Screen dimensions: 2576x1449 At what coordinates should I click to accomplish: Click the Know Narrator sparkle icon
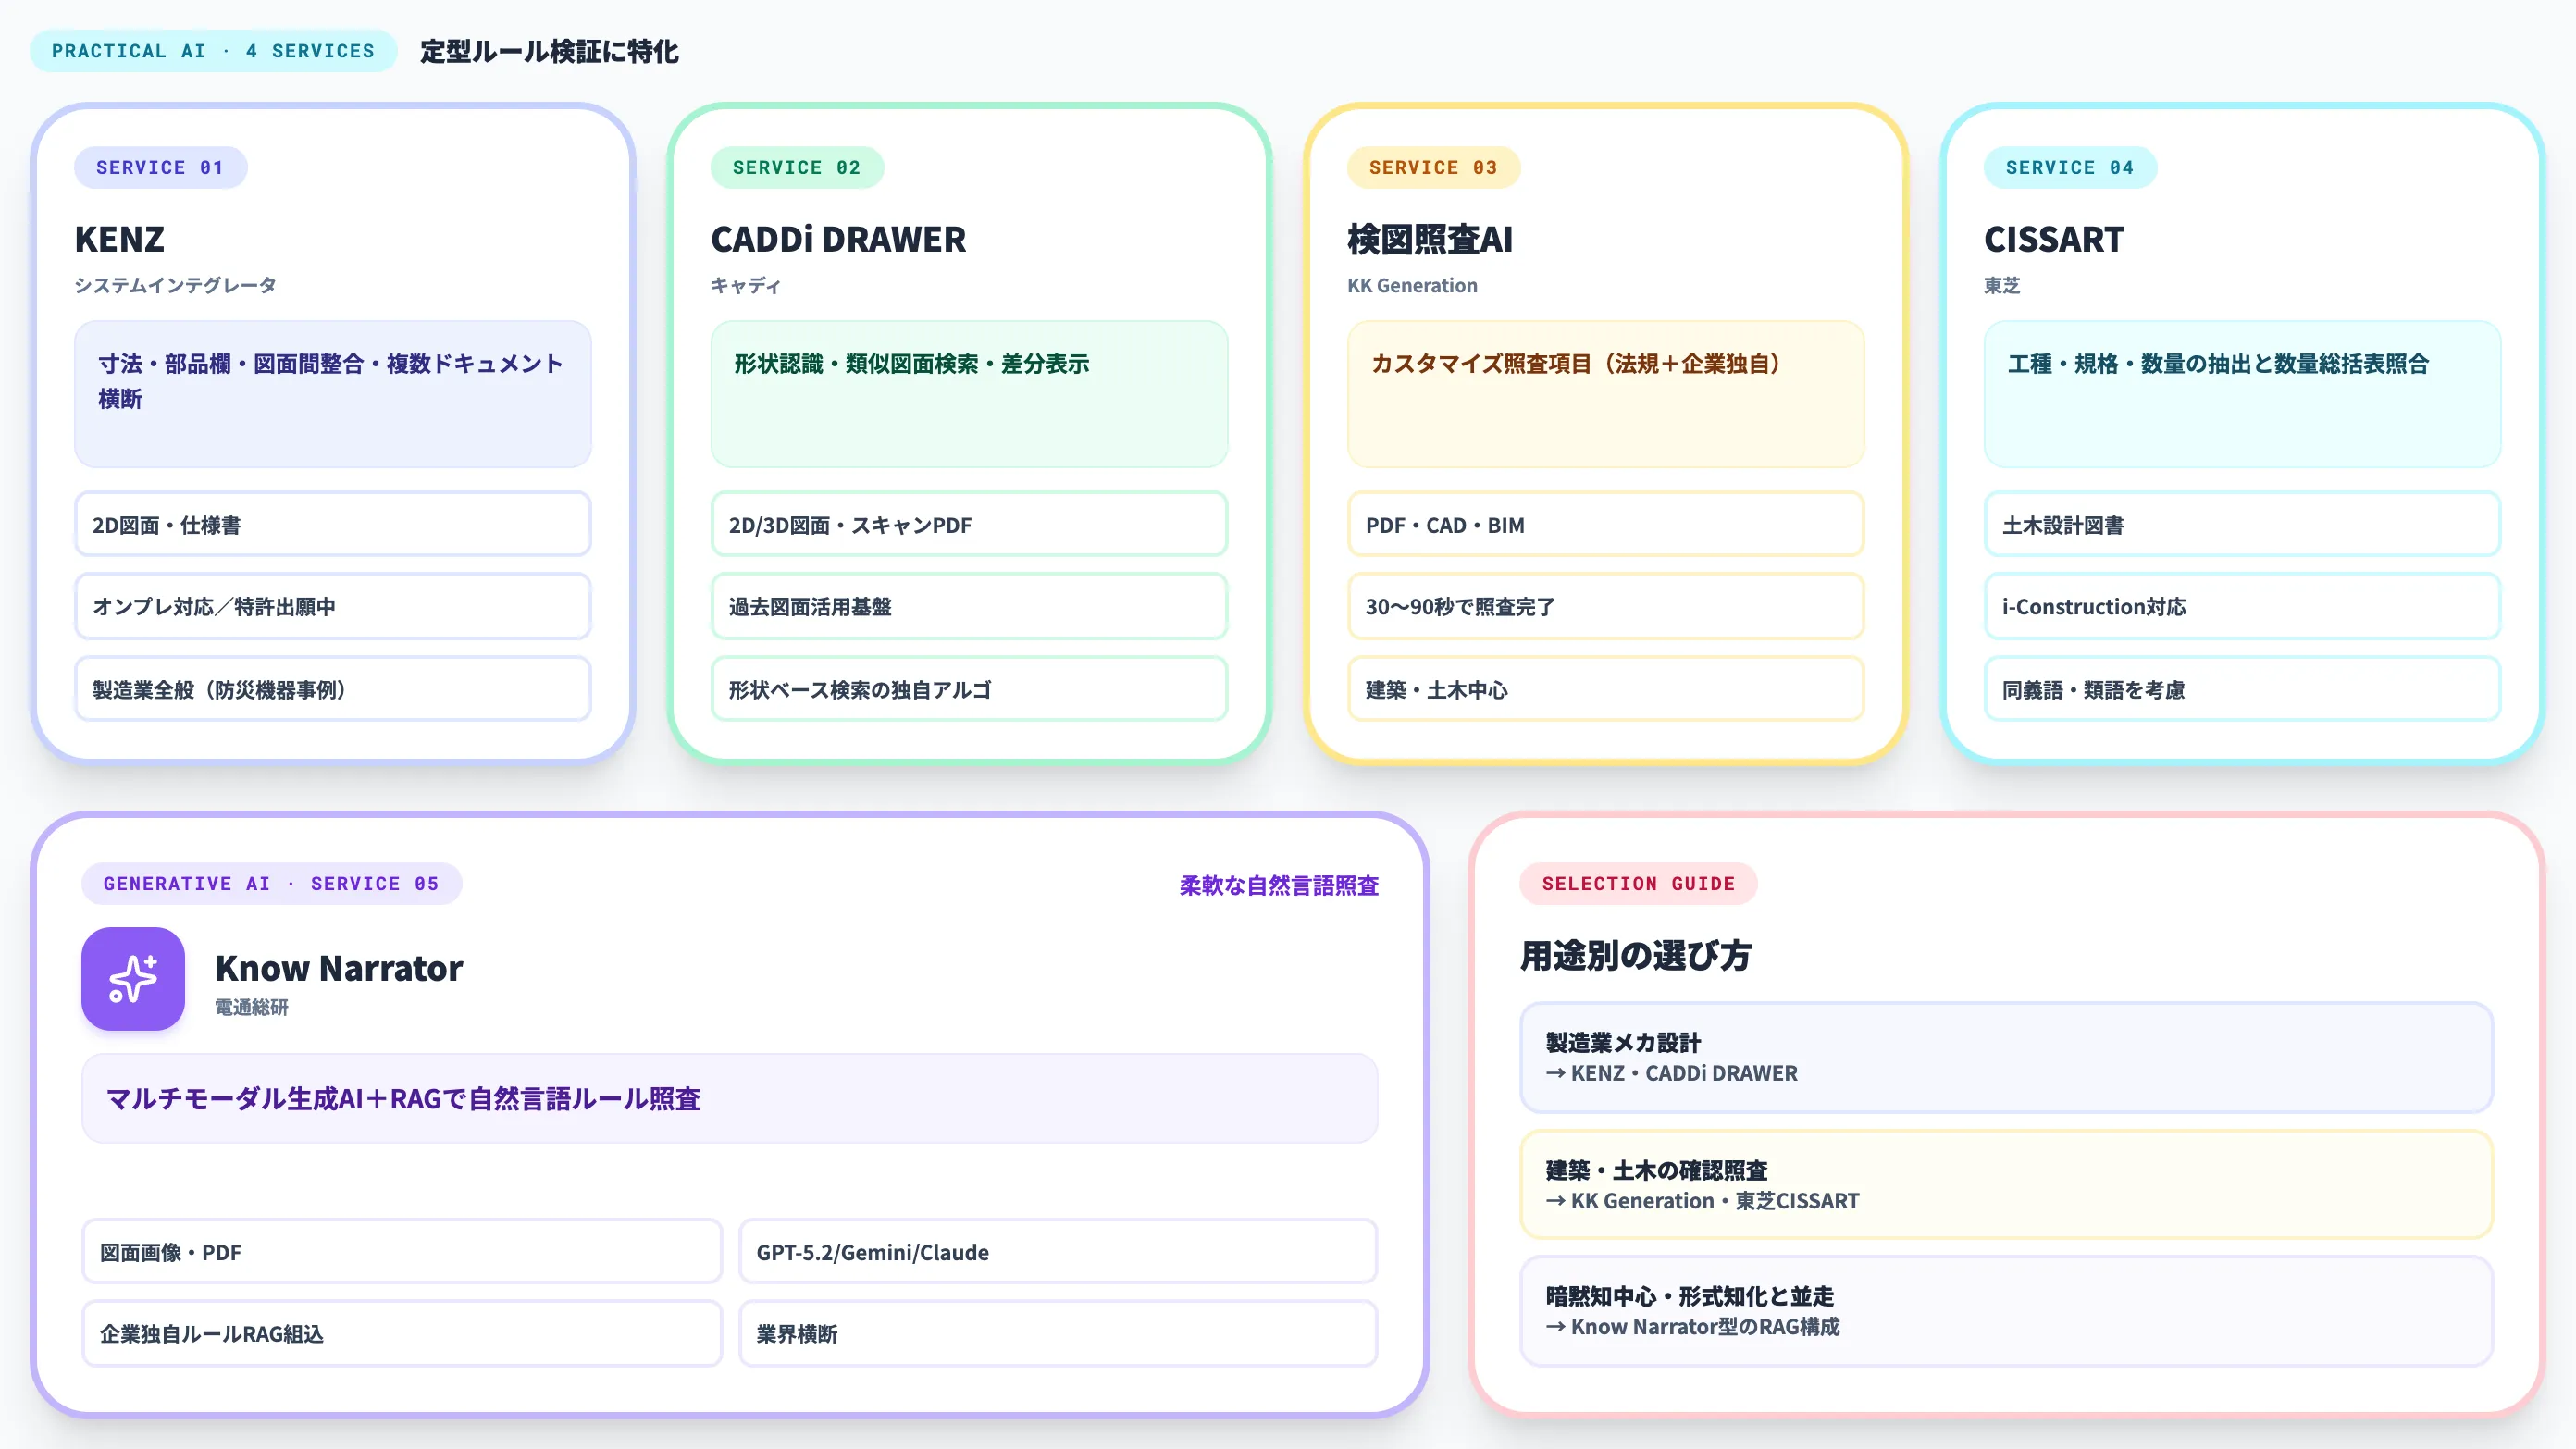pyautogui.click(x=133, y=978)
